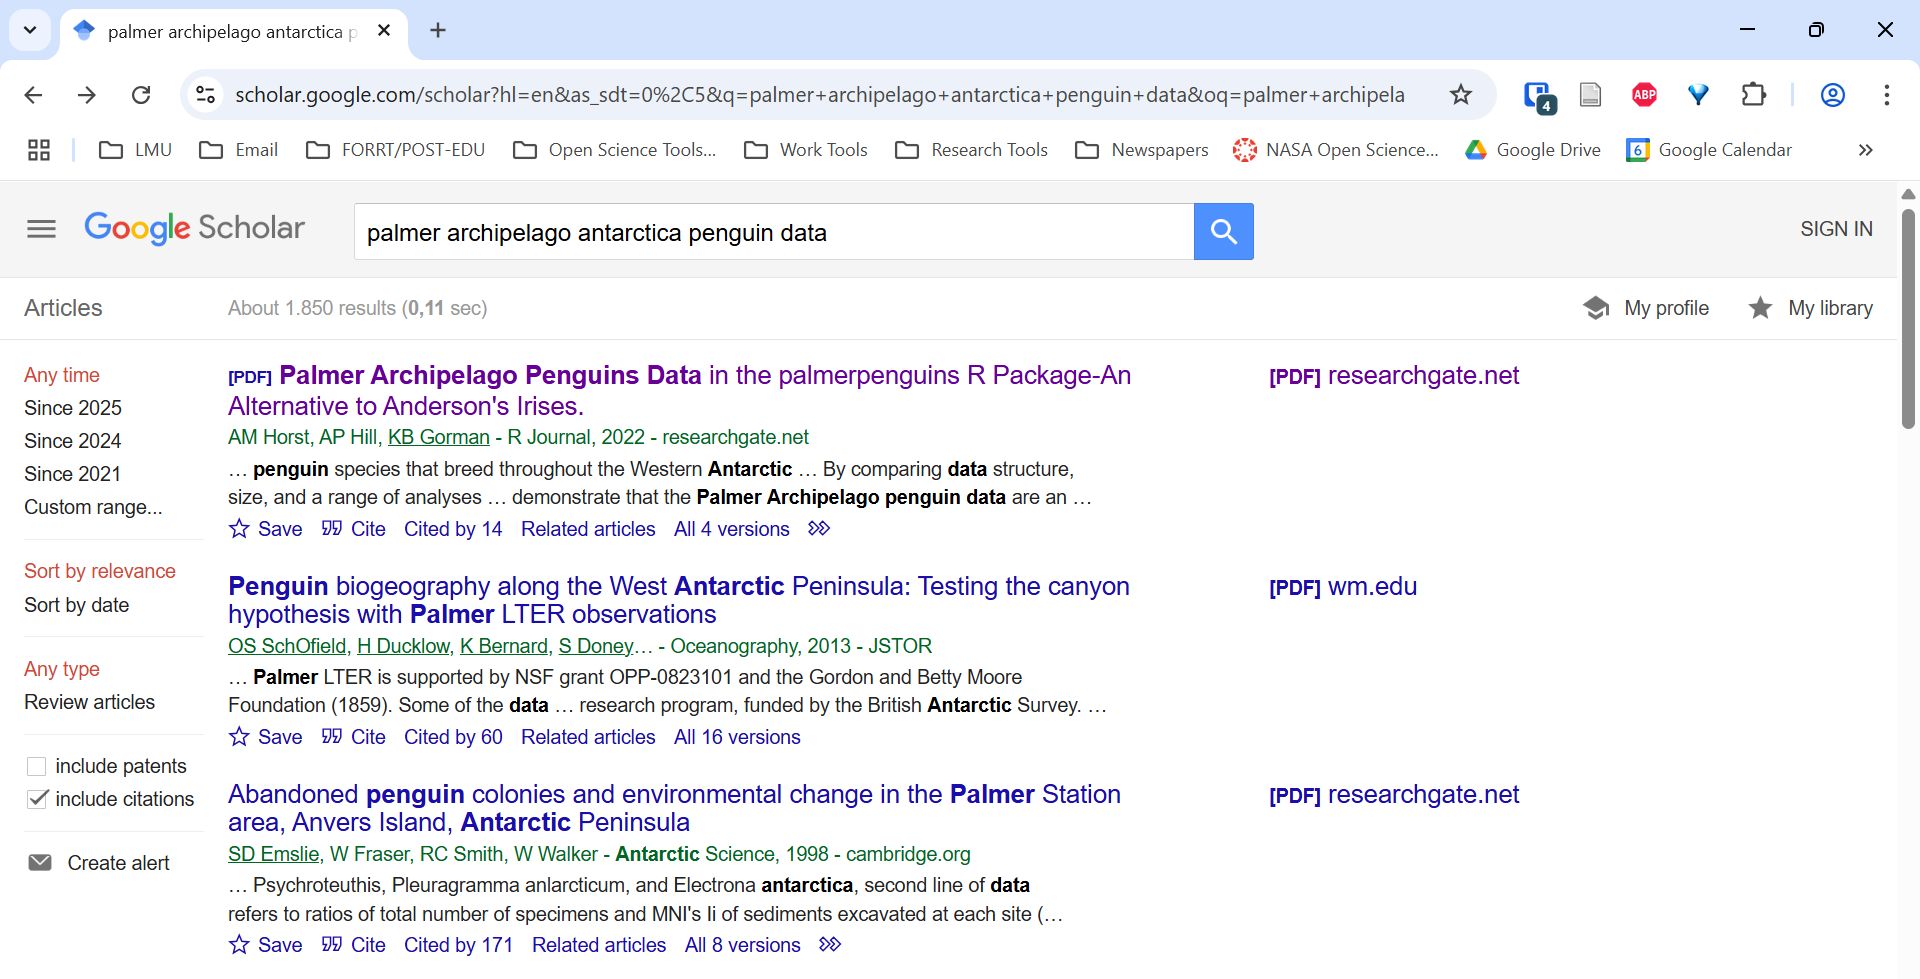Open Cited by 14
The height and width of the screenshot is (979, 1920).
tap(453, 529)
